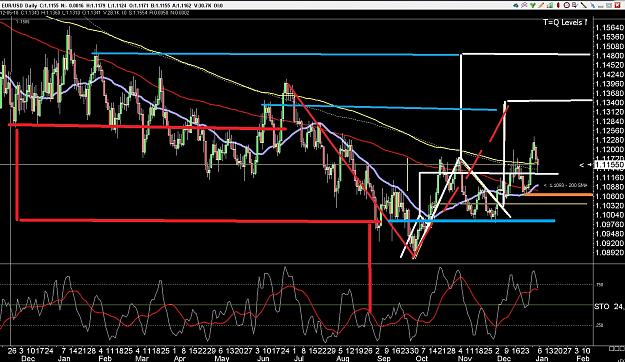Click the Jul month label on time axis

pyautogui.click(x=299, y=358)
